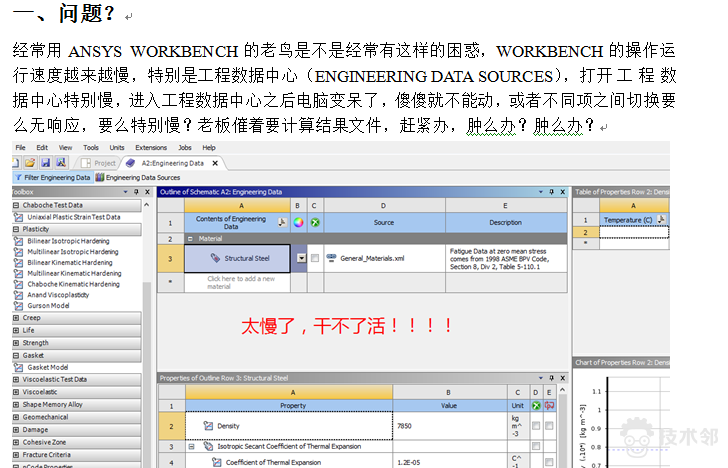Screen dimensions: 728x468
Task: Open the Tools menu
Action: pyautogui.click(x=91, y=148)
